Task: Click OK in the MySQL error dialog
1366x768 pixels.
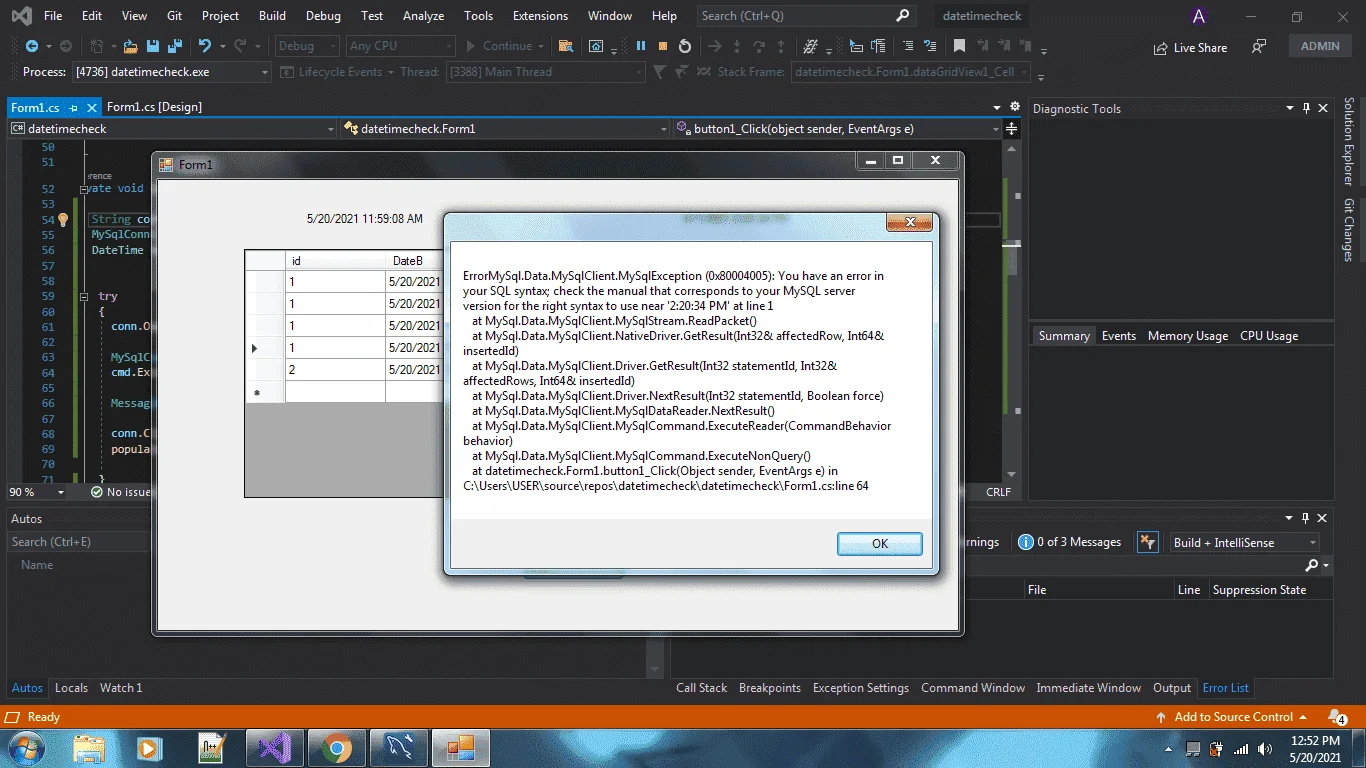Action: tap(879, 544)
